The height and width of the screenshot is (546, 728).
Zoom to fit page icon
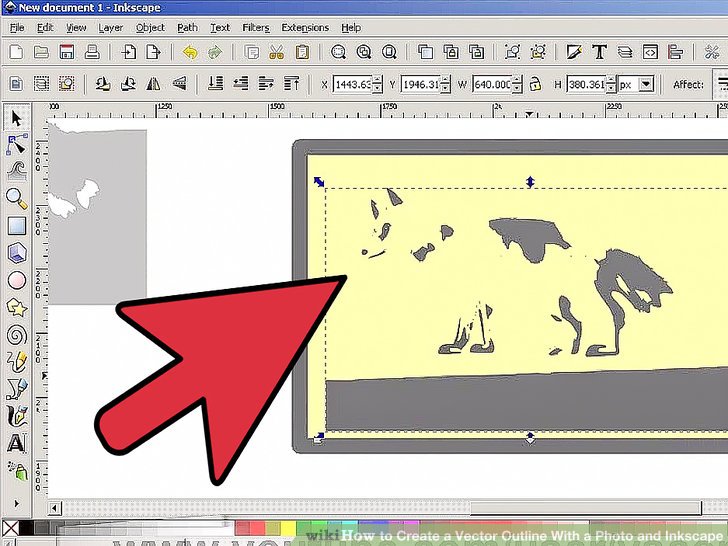389,52
